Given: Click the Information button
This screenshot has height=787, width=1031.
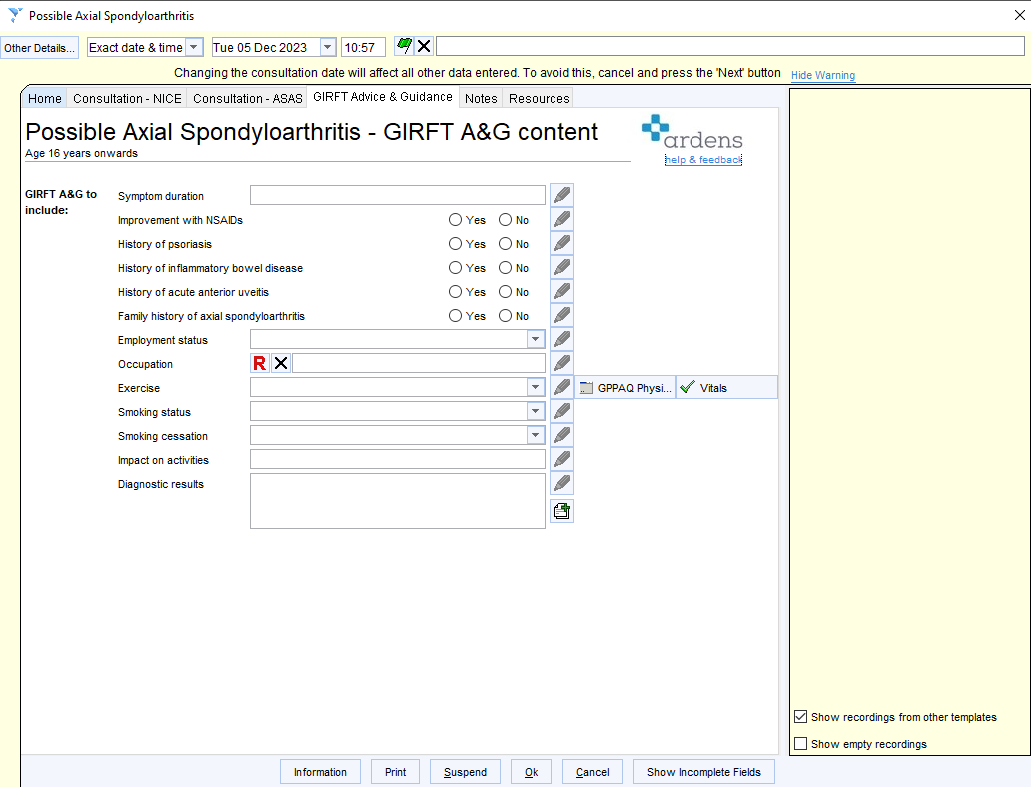Looking at the screenshot, I should click(x=320, y=772).
